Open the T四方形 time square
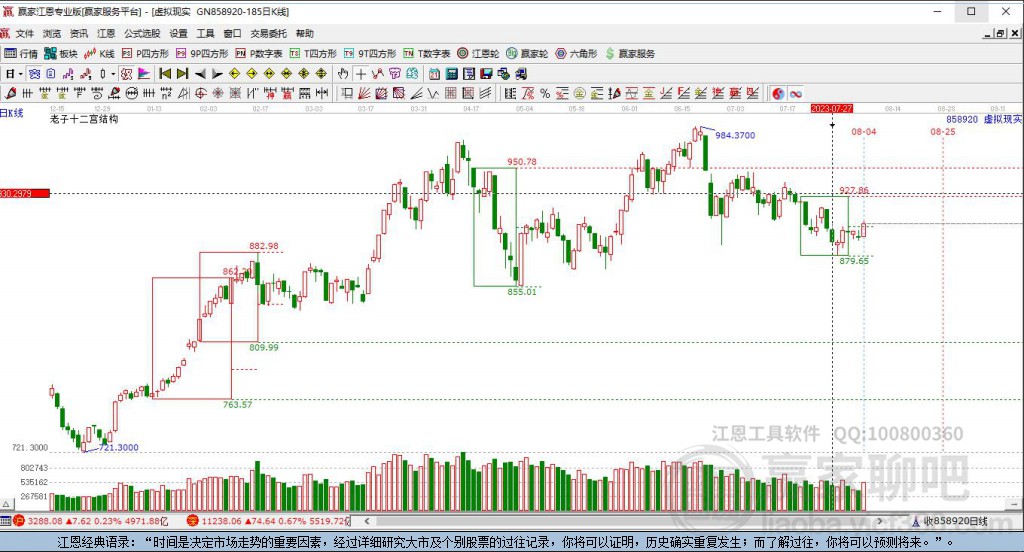 [313, 54]
